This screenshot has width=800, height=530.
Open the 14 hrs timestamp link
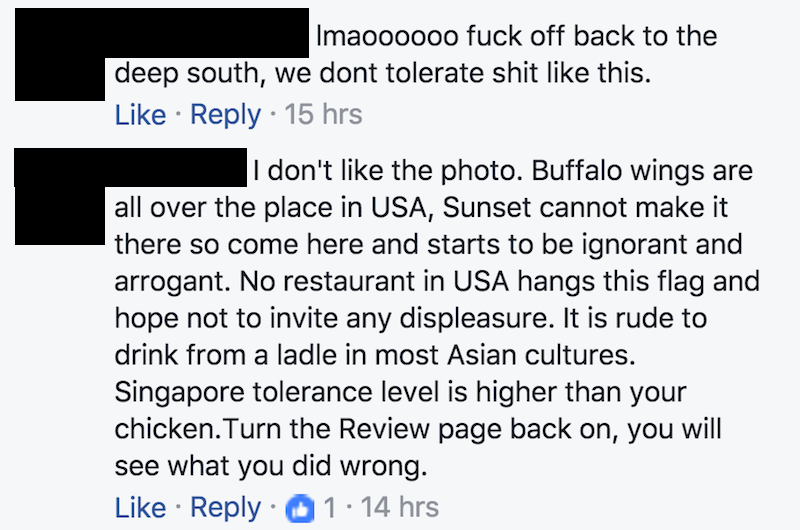point(399,507)
